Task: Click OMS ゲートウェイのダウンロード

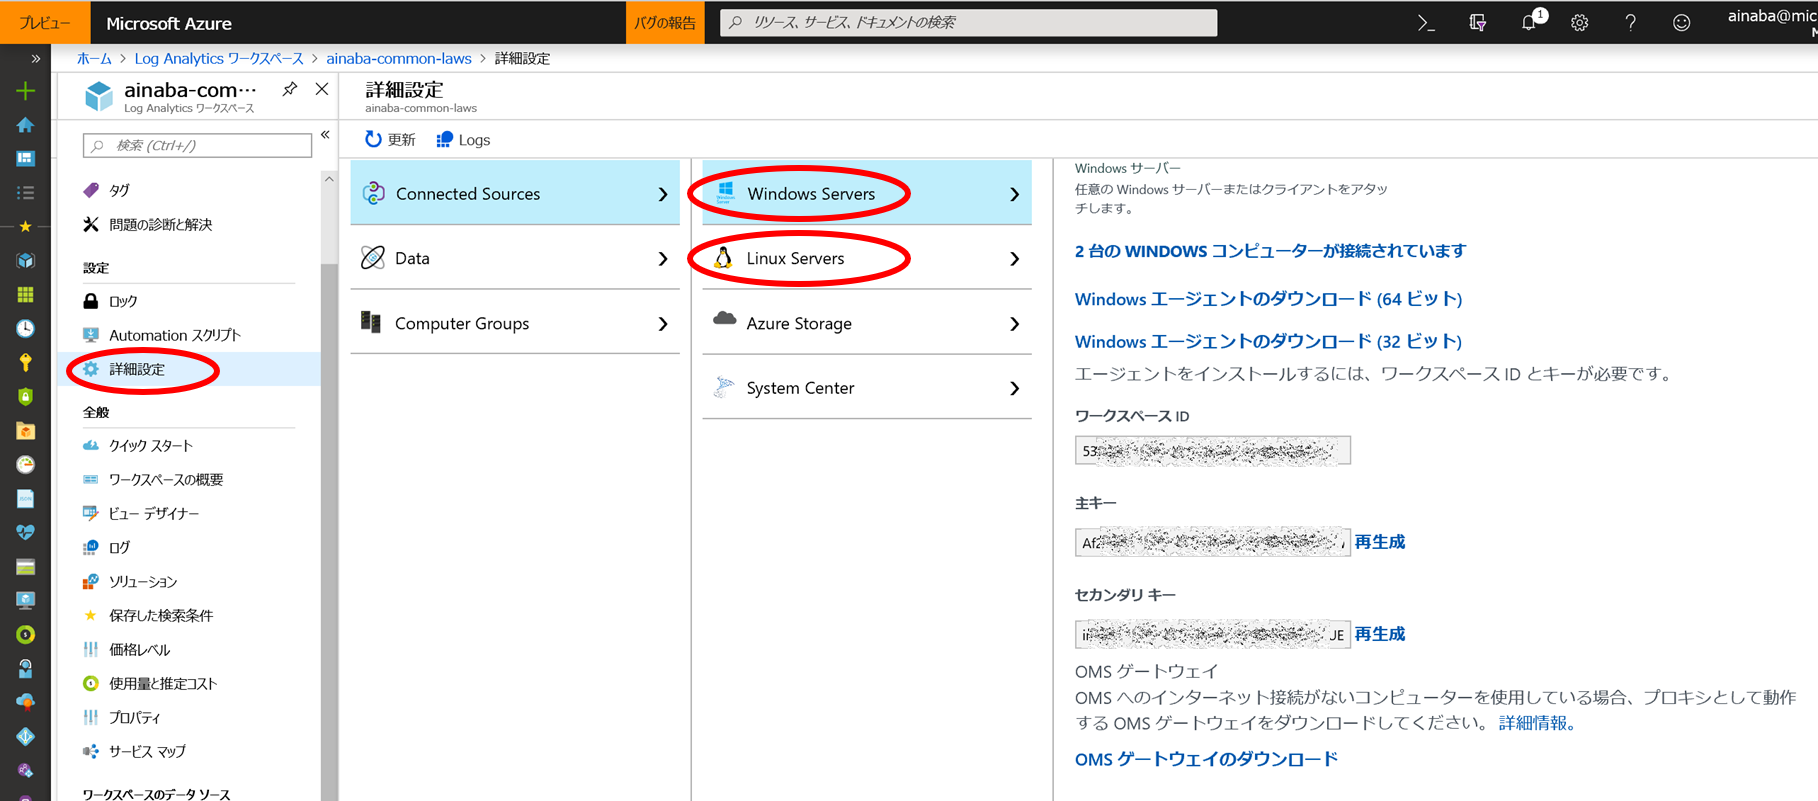Action: [1206, 759]
